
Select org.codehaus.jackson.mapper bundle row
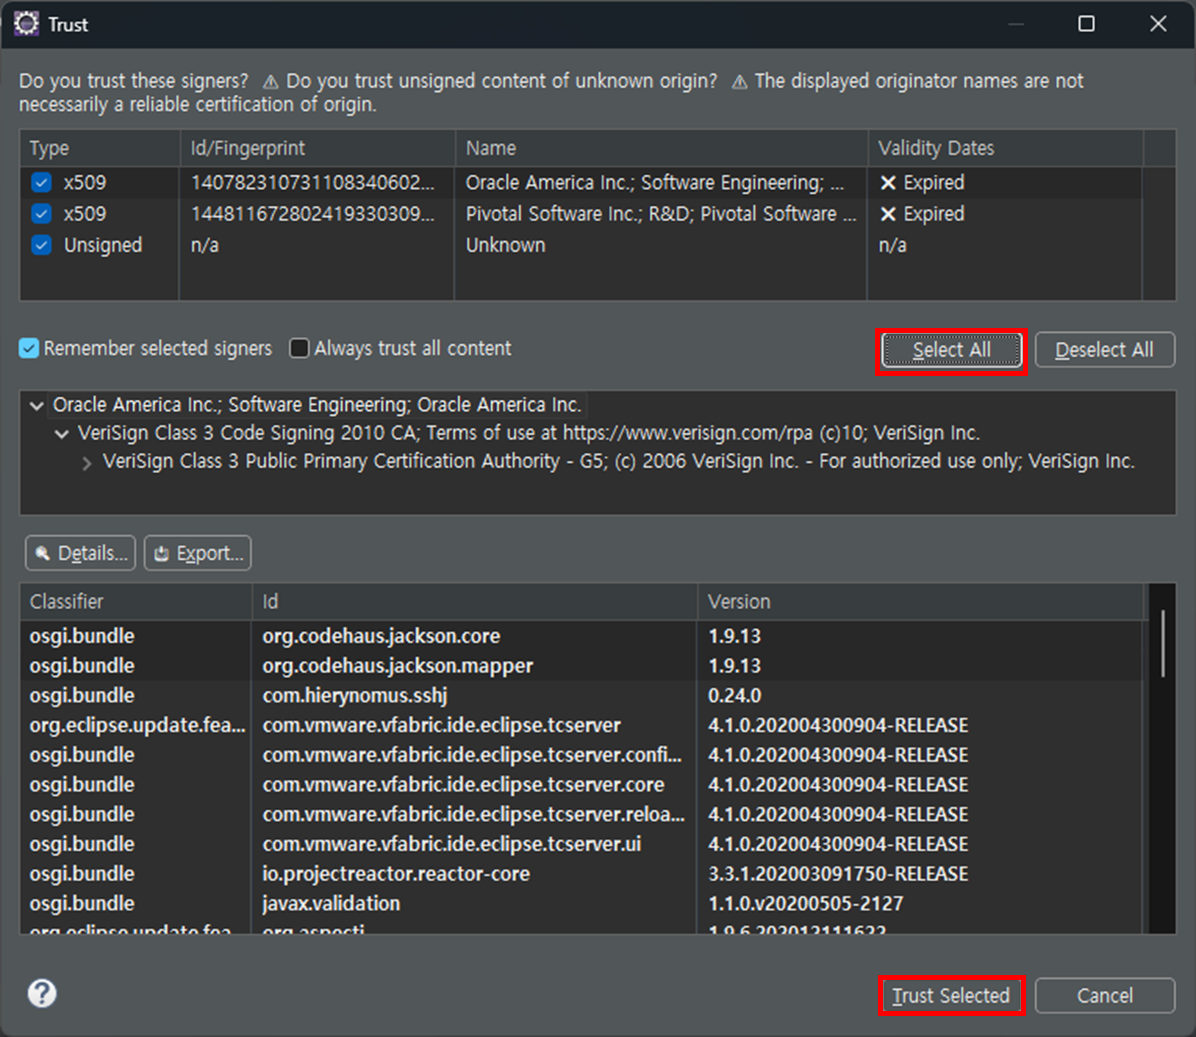click(581, 666)
